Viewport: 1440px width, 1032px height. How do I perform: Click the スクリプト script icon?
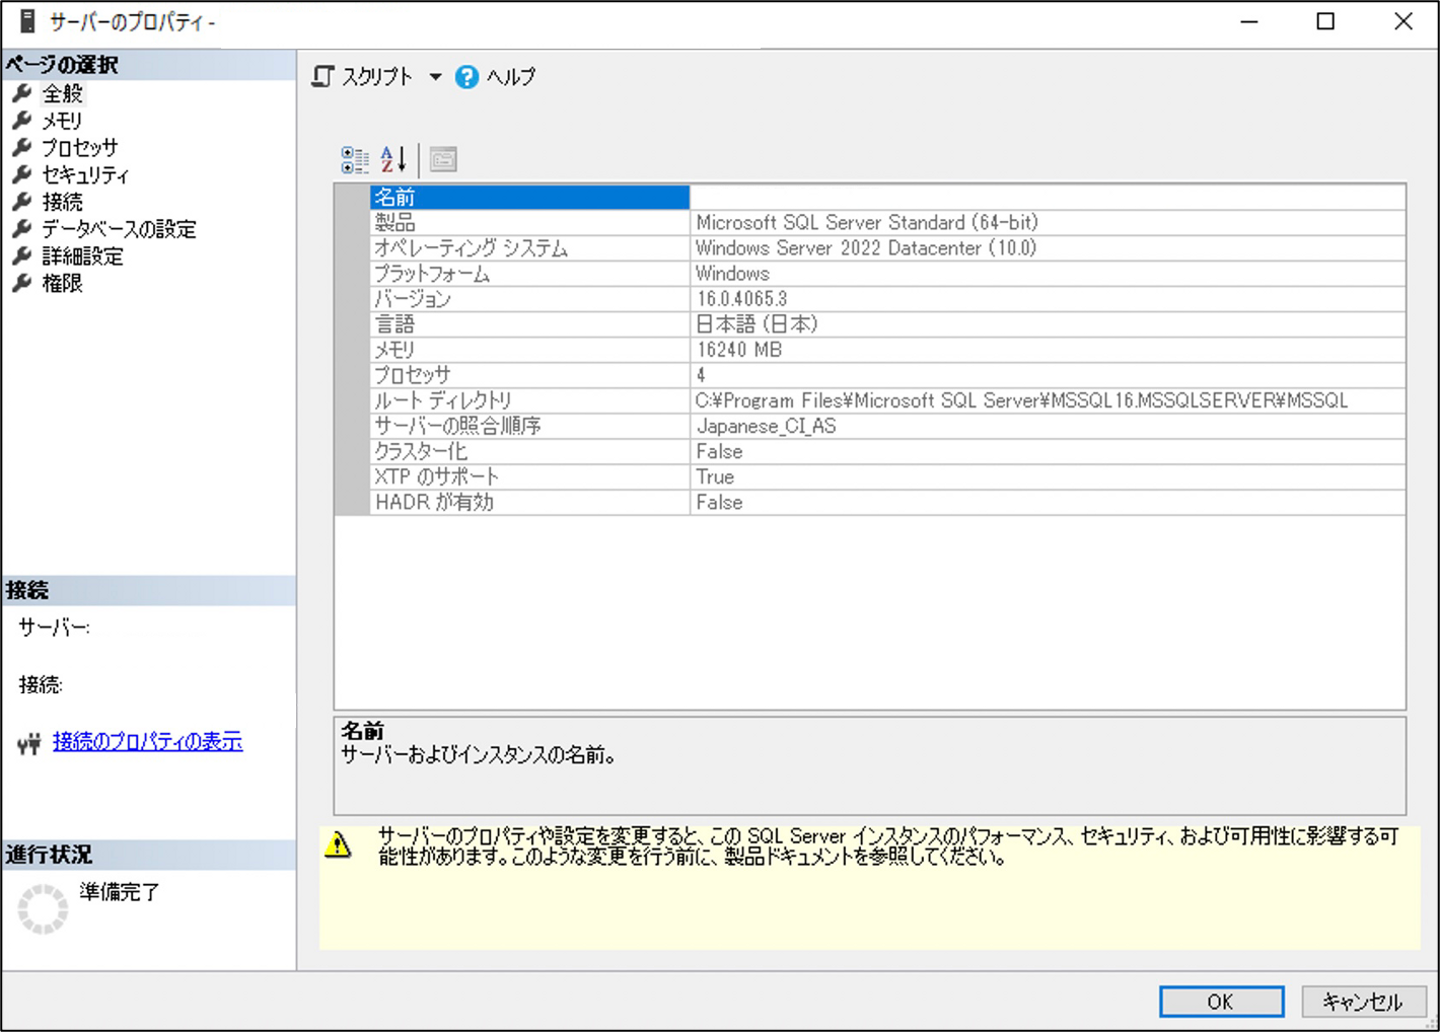(323, 77)
